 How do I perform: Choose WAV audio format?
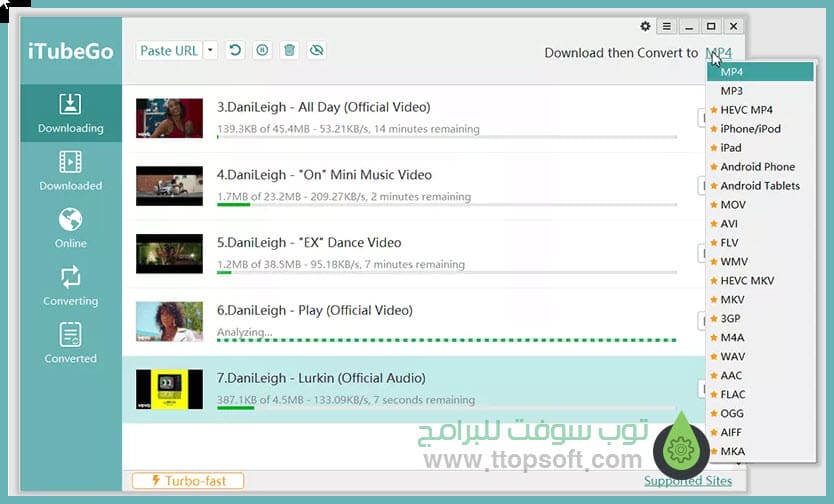(761, 357)
